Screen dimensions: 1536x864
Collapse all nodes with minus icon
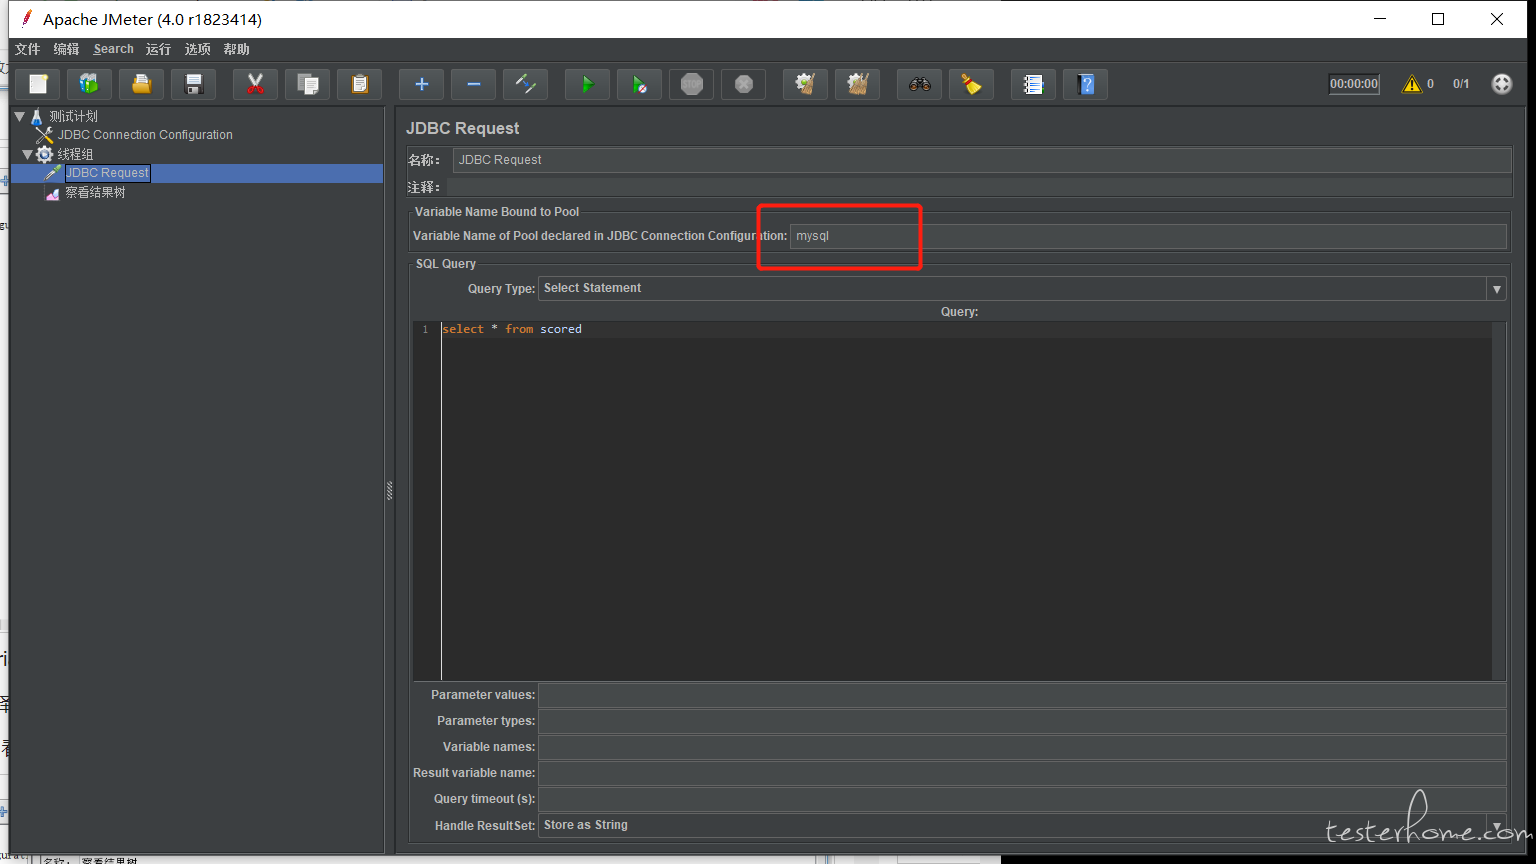474,84
